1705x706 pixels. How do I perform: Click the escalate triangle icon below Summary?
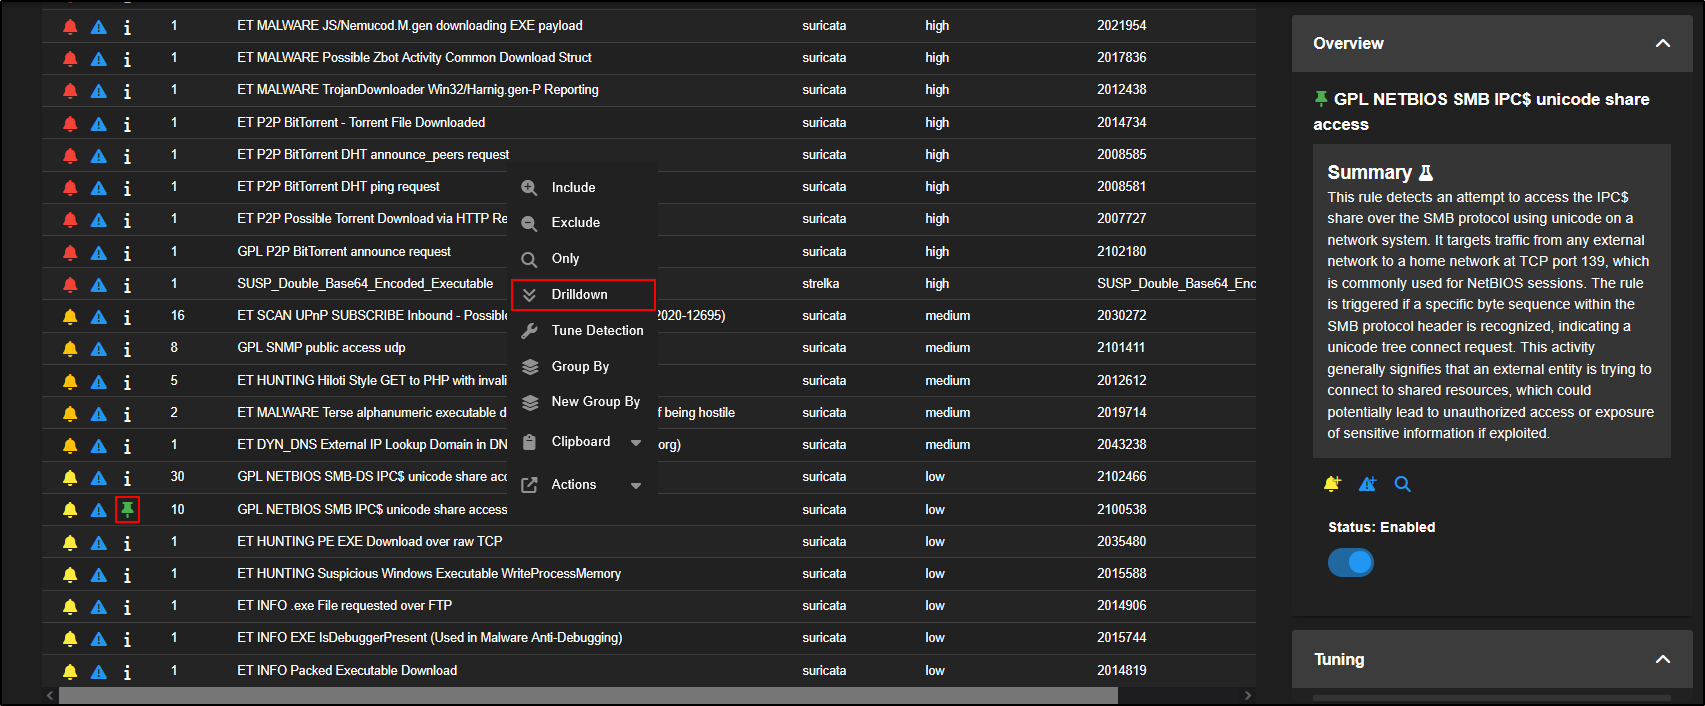click(1367, 484)
